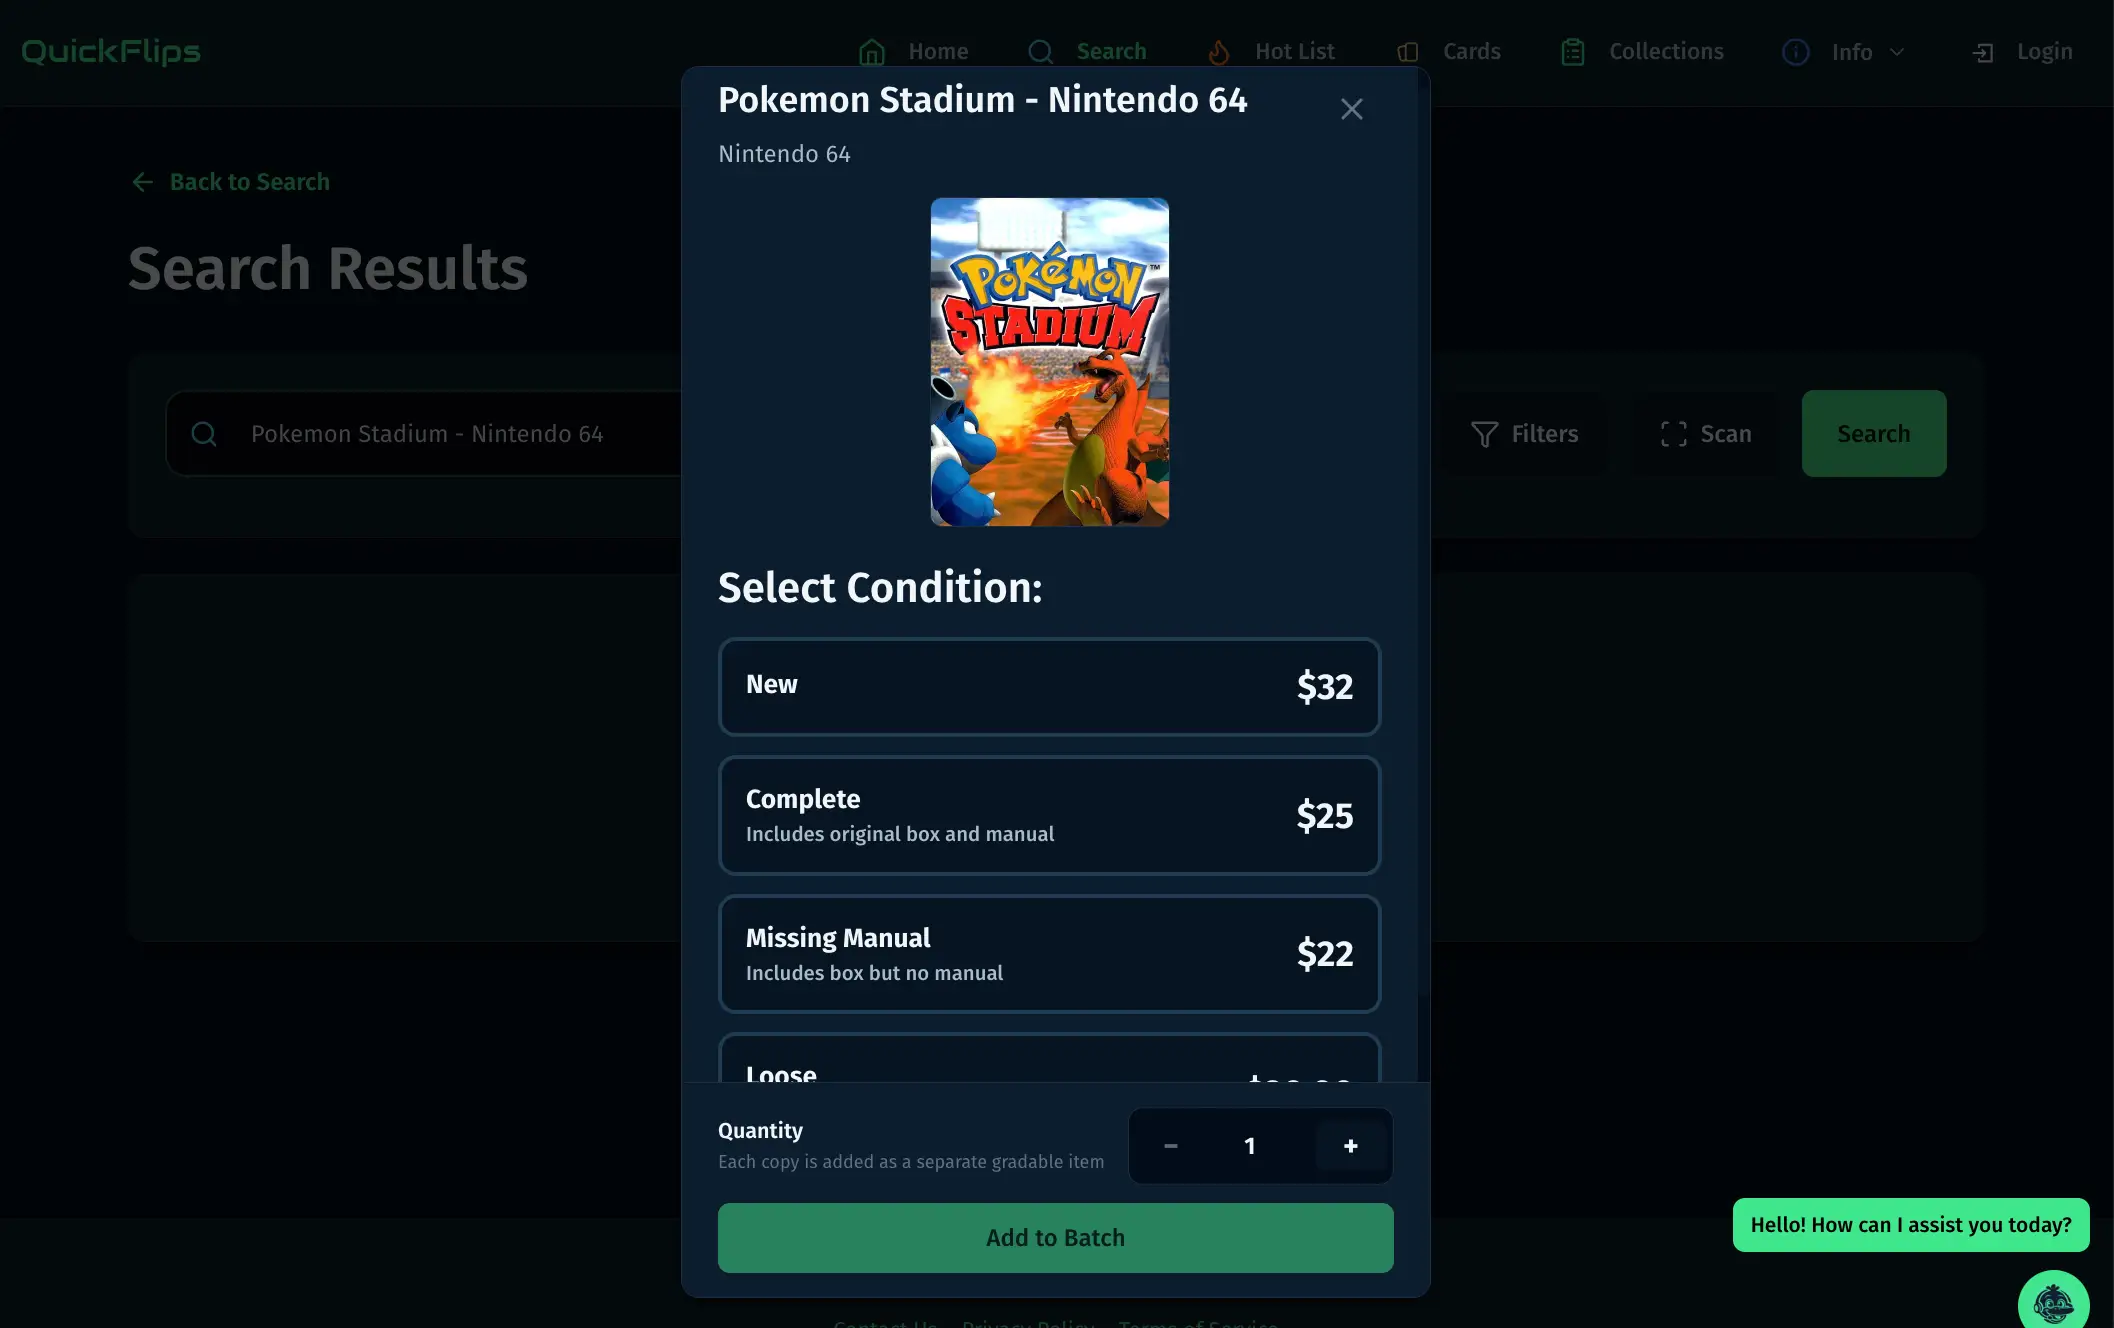Click the Scan frame icon
Screen dimensions: 2114x1328
1674,433
